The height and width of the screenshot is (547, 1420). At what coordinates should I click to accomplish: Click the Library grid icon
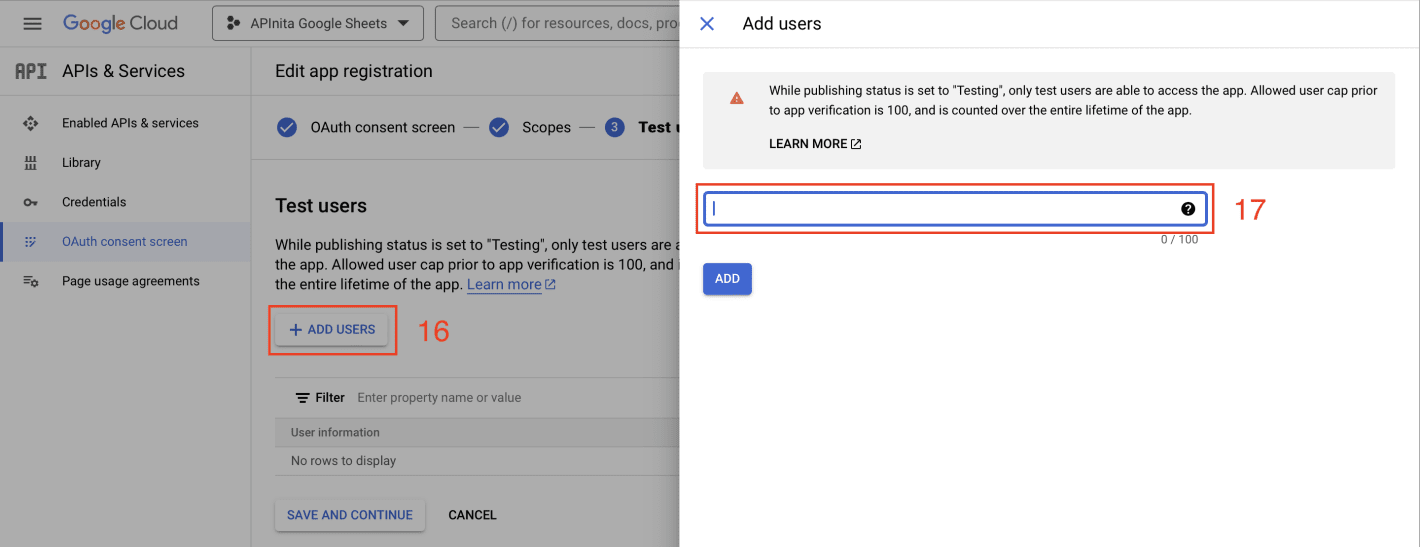point(30,162)
